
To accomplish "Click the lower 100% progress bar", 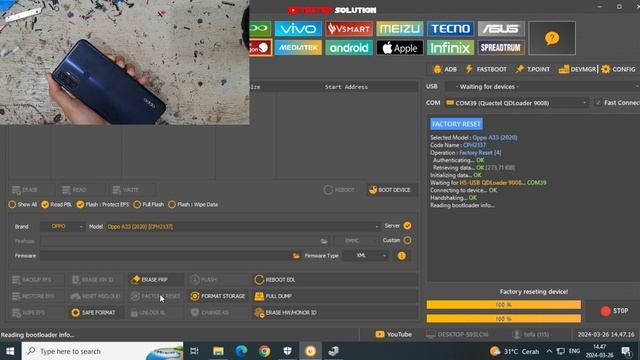I will (504, 319).
